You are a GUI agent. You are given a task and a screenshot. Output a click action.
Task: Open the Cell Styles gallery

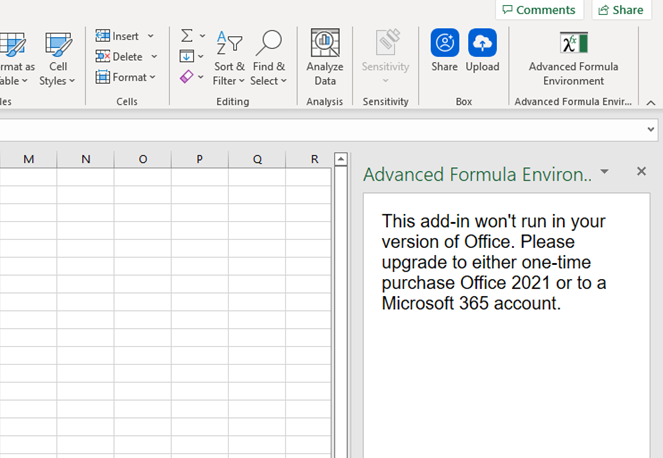(x=58, y=59)
